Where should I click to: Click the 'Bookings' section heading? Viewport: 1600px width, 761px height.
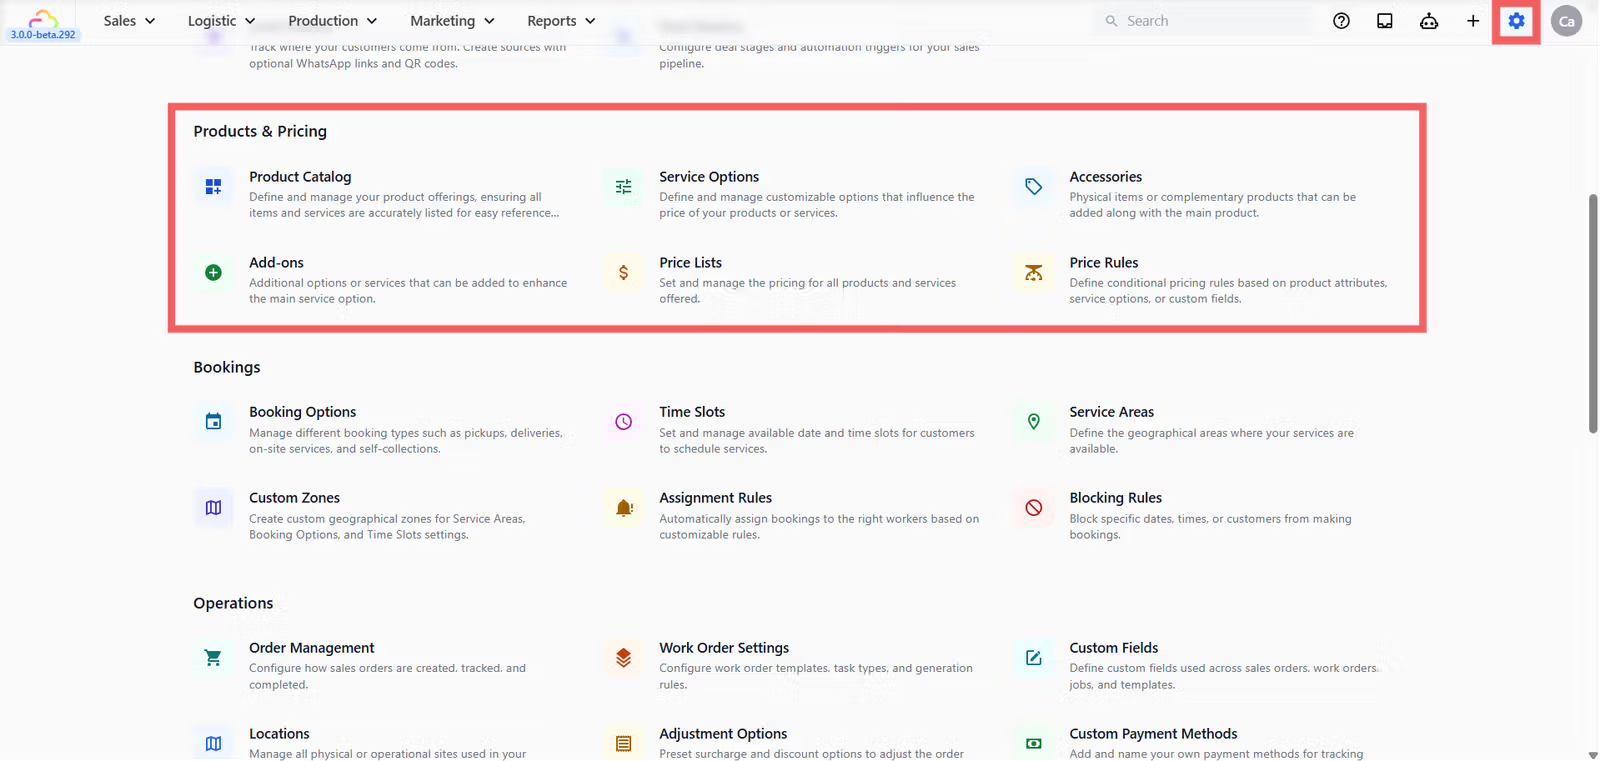pos(227,367)
